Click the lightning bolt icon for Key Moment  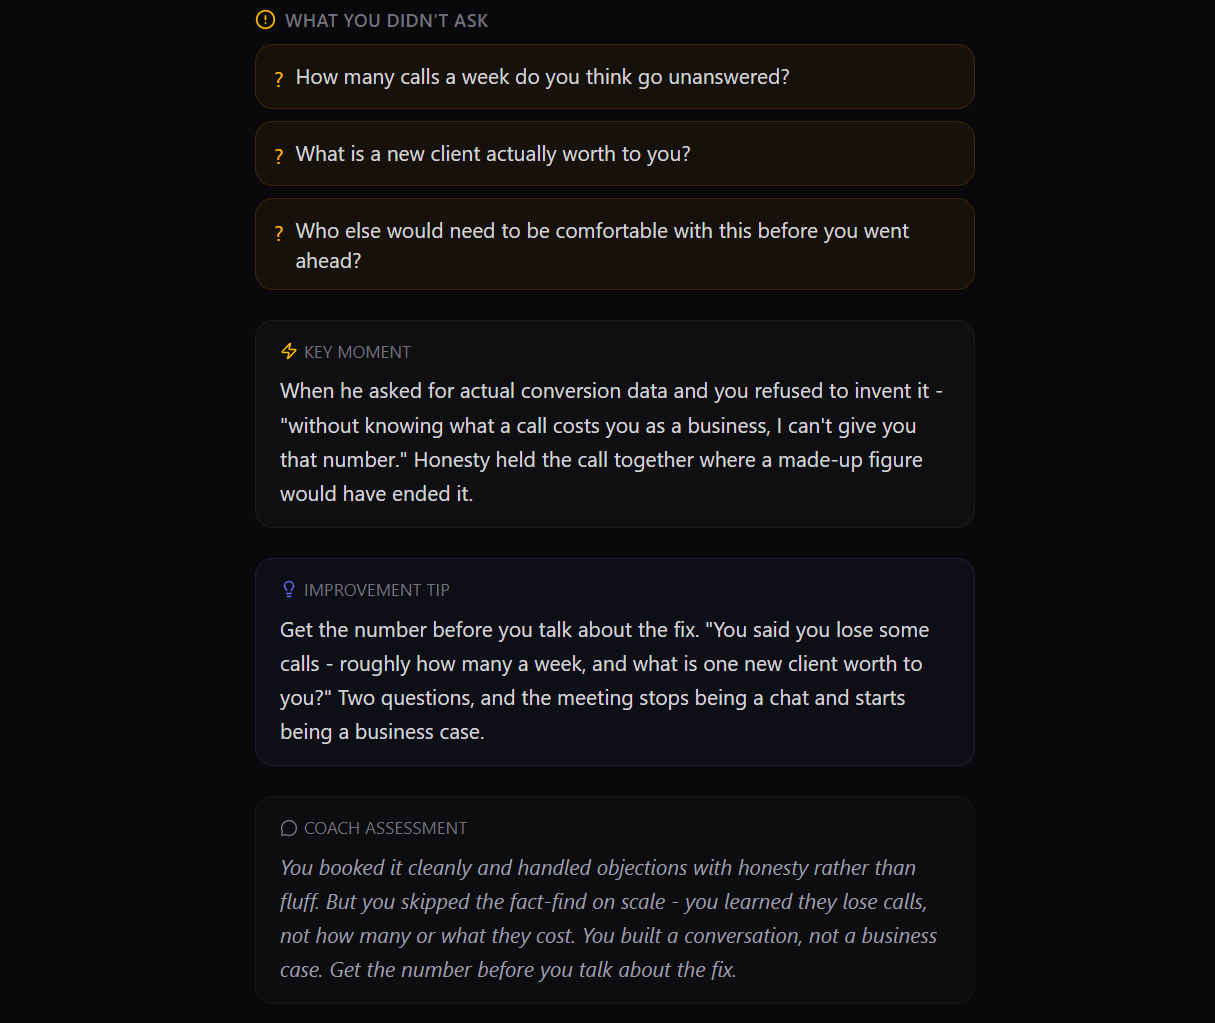point(289,351)
